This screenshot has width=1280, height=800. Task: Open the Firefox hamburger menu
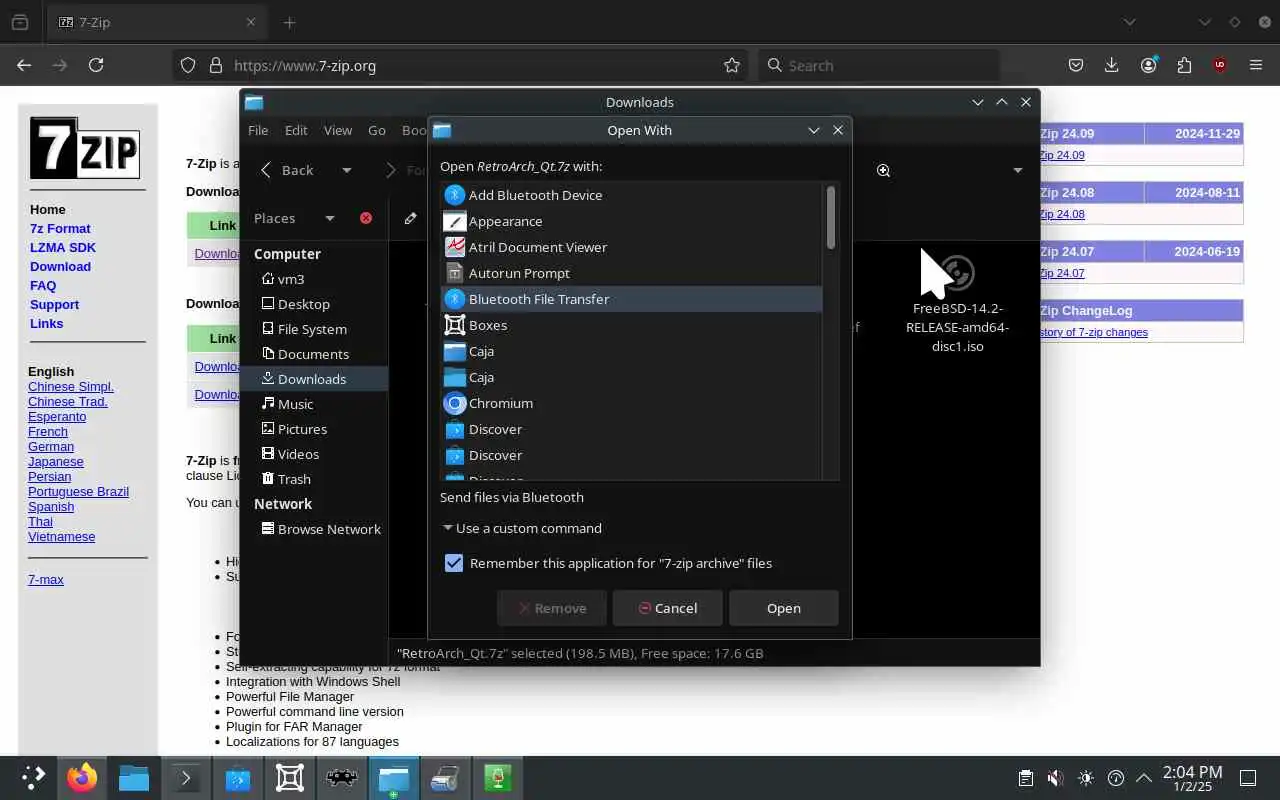1256,65
